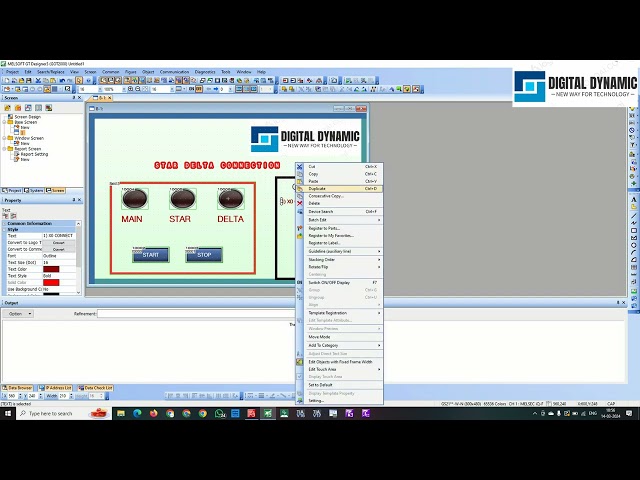The height and width of the screenshot is (480, 640).
Task: Collapse the Report Screen tree node
Action: click(x=4, y=149)
